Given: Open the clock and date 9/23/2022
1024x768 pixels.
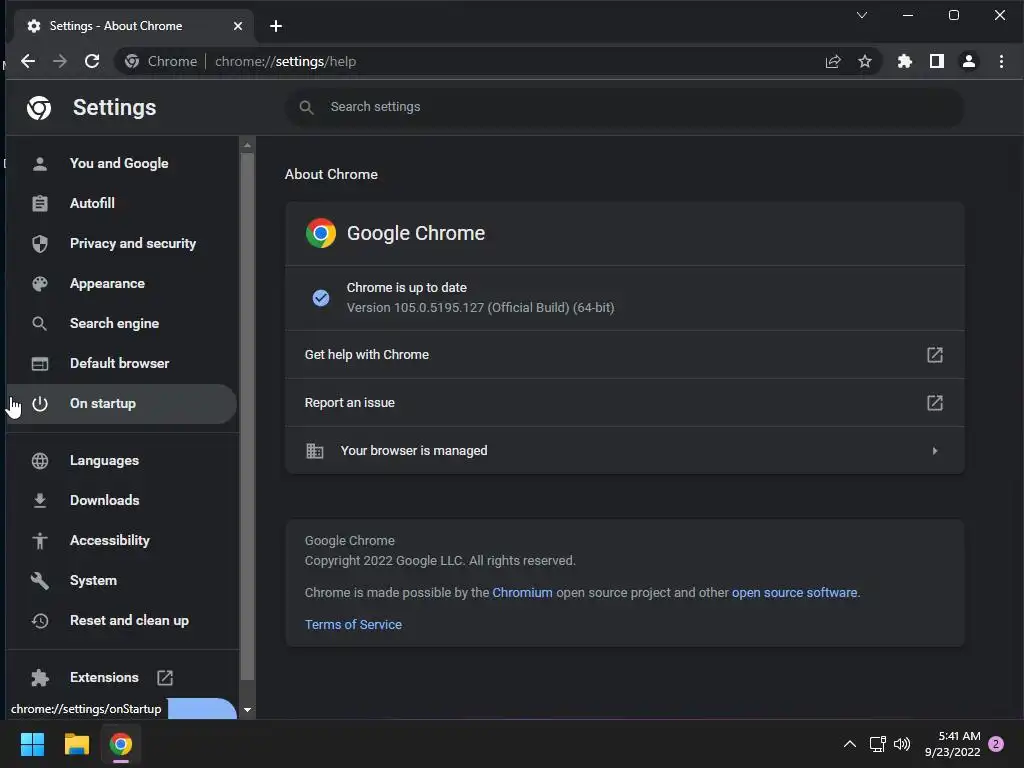Looking at the screenshot, I should pyautogui.click(x=952, y=744).
